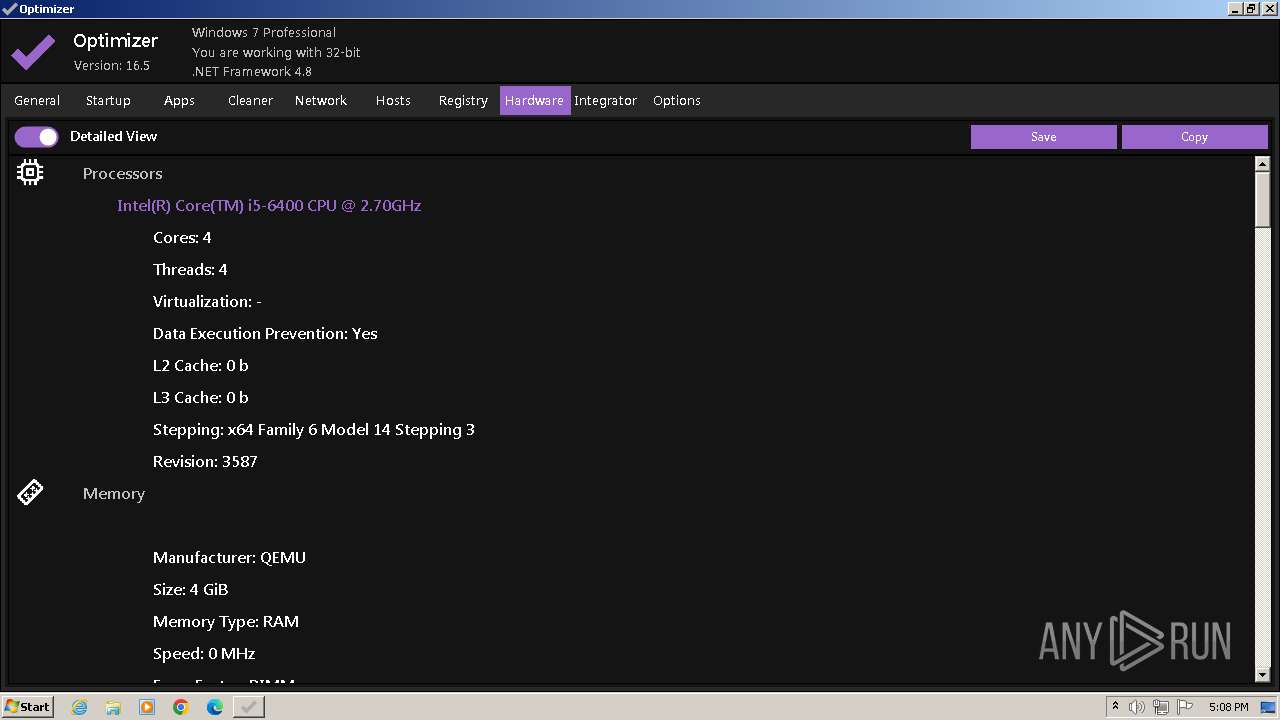This screenshot has width=1280, height=720.
Task: Open the Apps tab
Action: click(x=179, y=101)
